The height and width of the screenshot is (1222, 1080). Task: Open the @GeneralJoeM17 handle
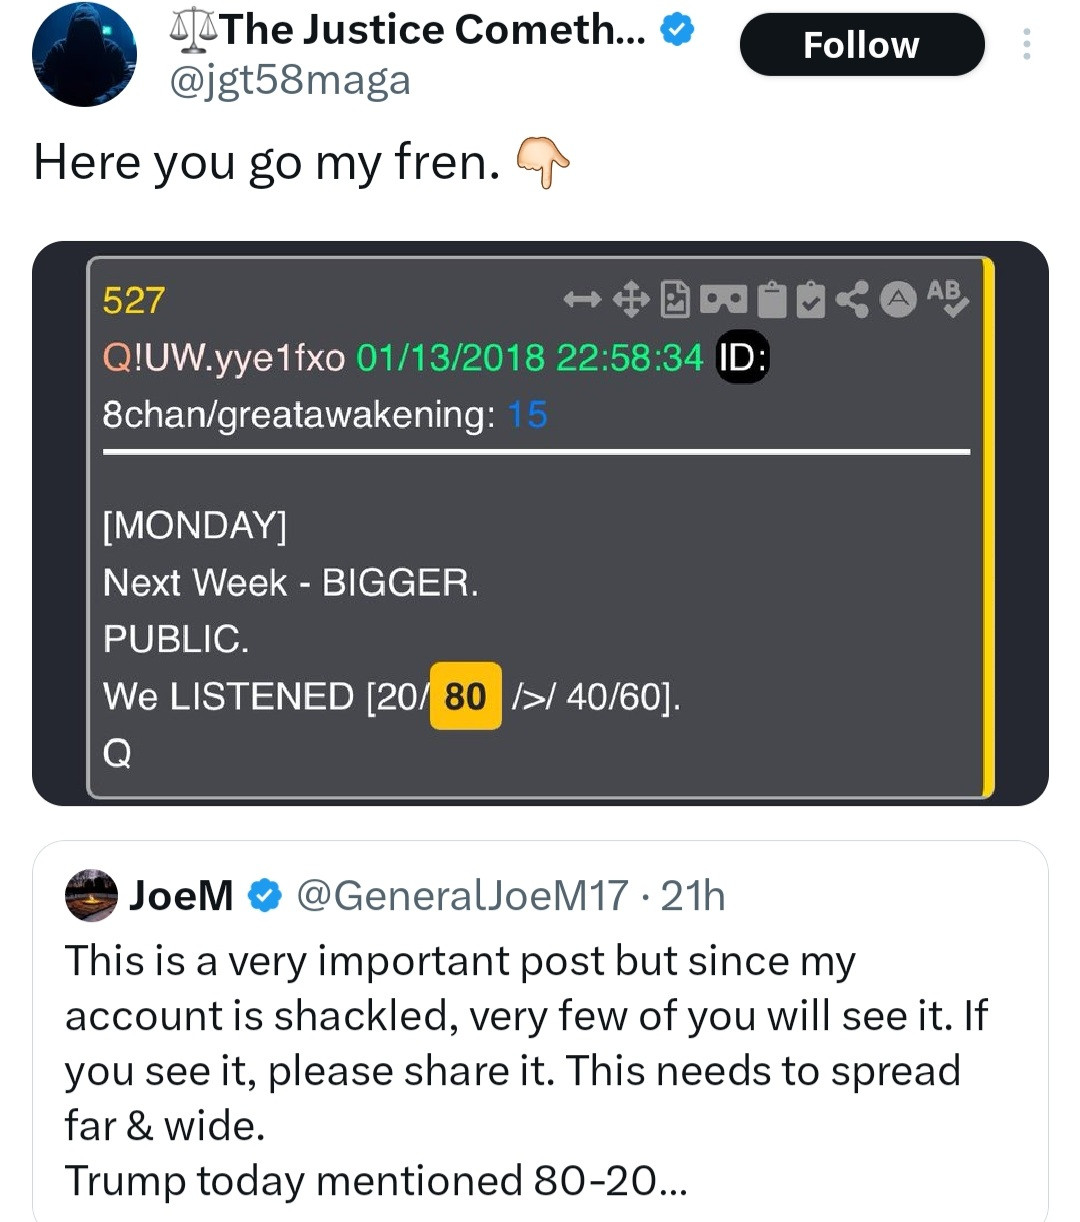pyautogui.click(x=462, y=896)
